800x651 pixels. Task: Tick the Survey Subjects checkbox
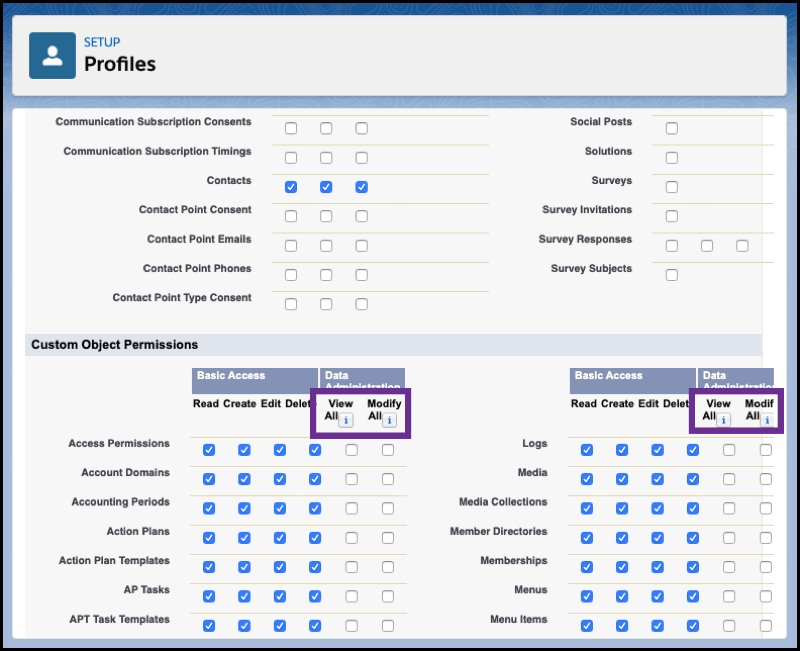click(x=671, y=275)
